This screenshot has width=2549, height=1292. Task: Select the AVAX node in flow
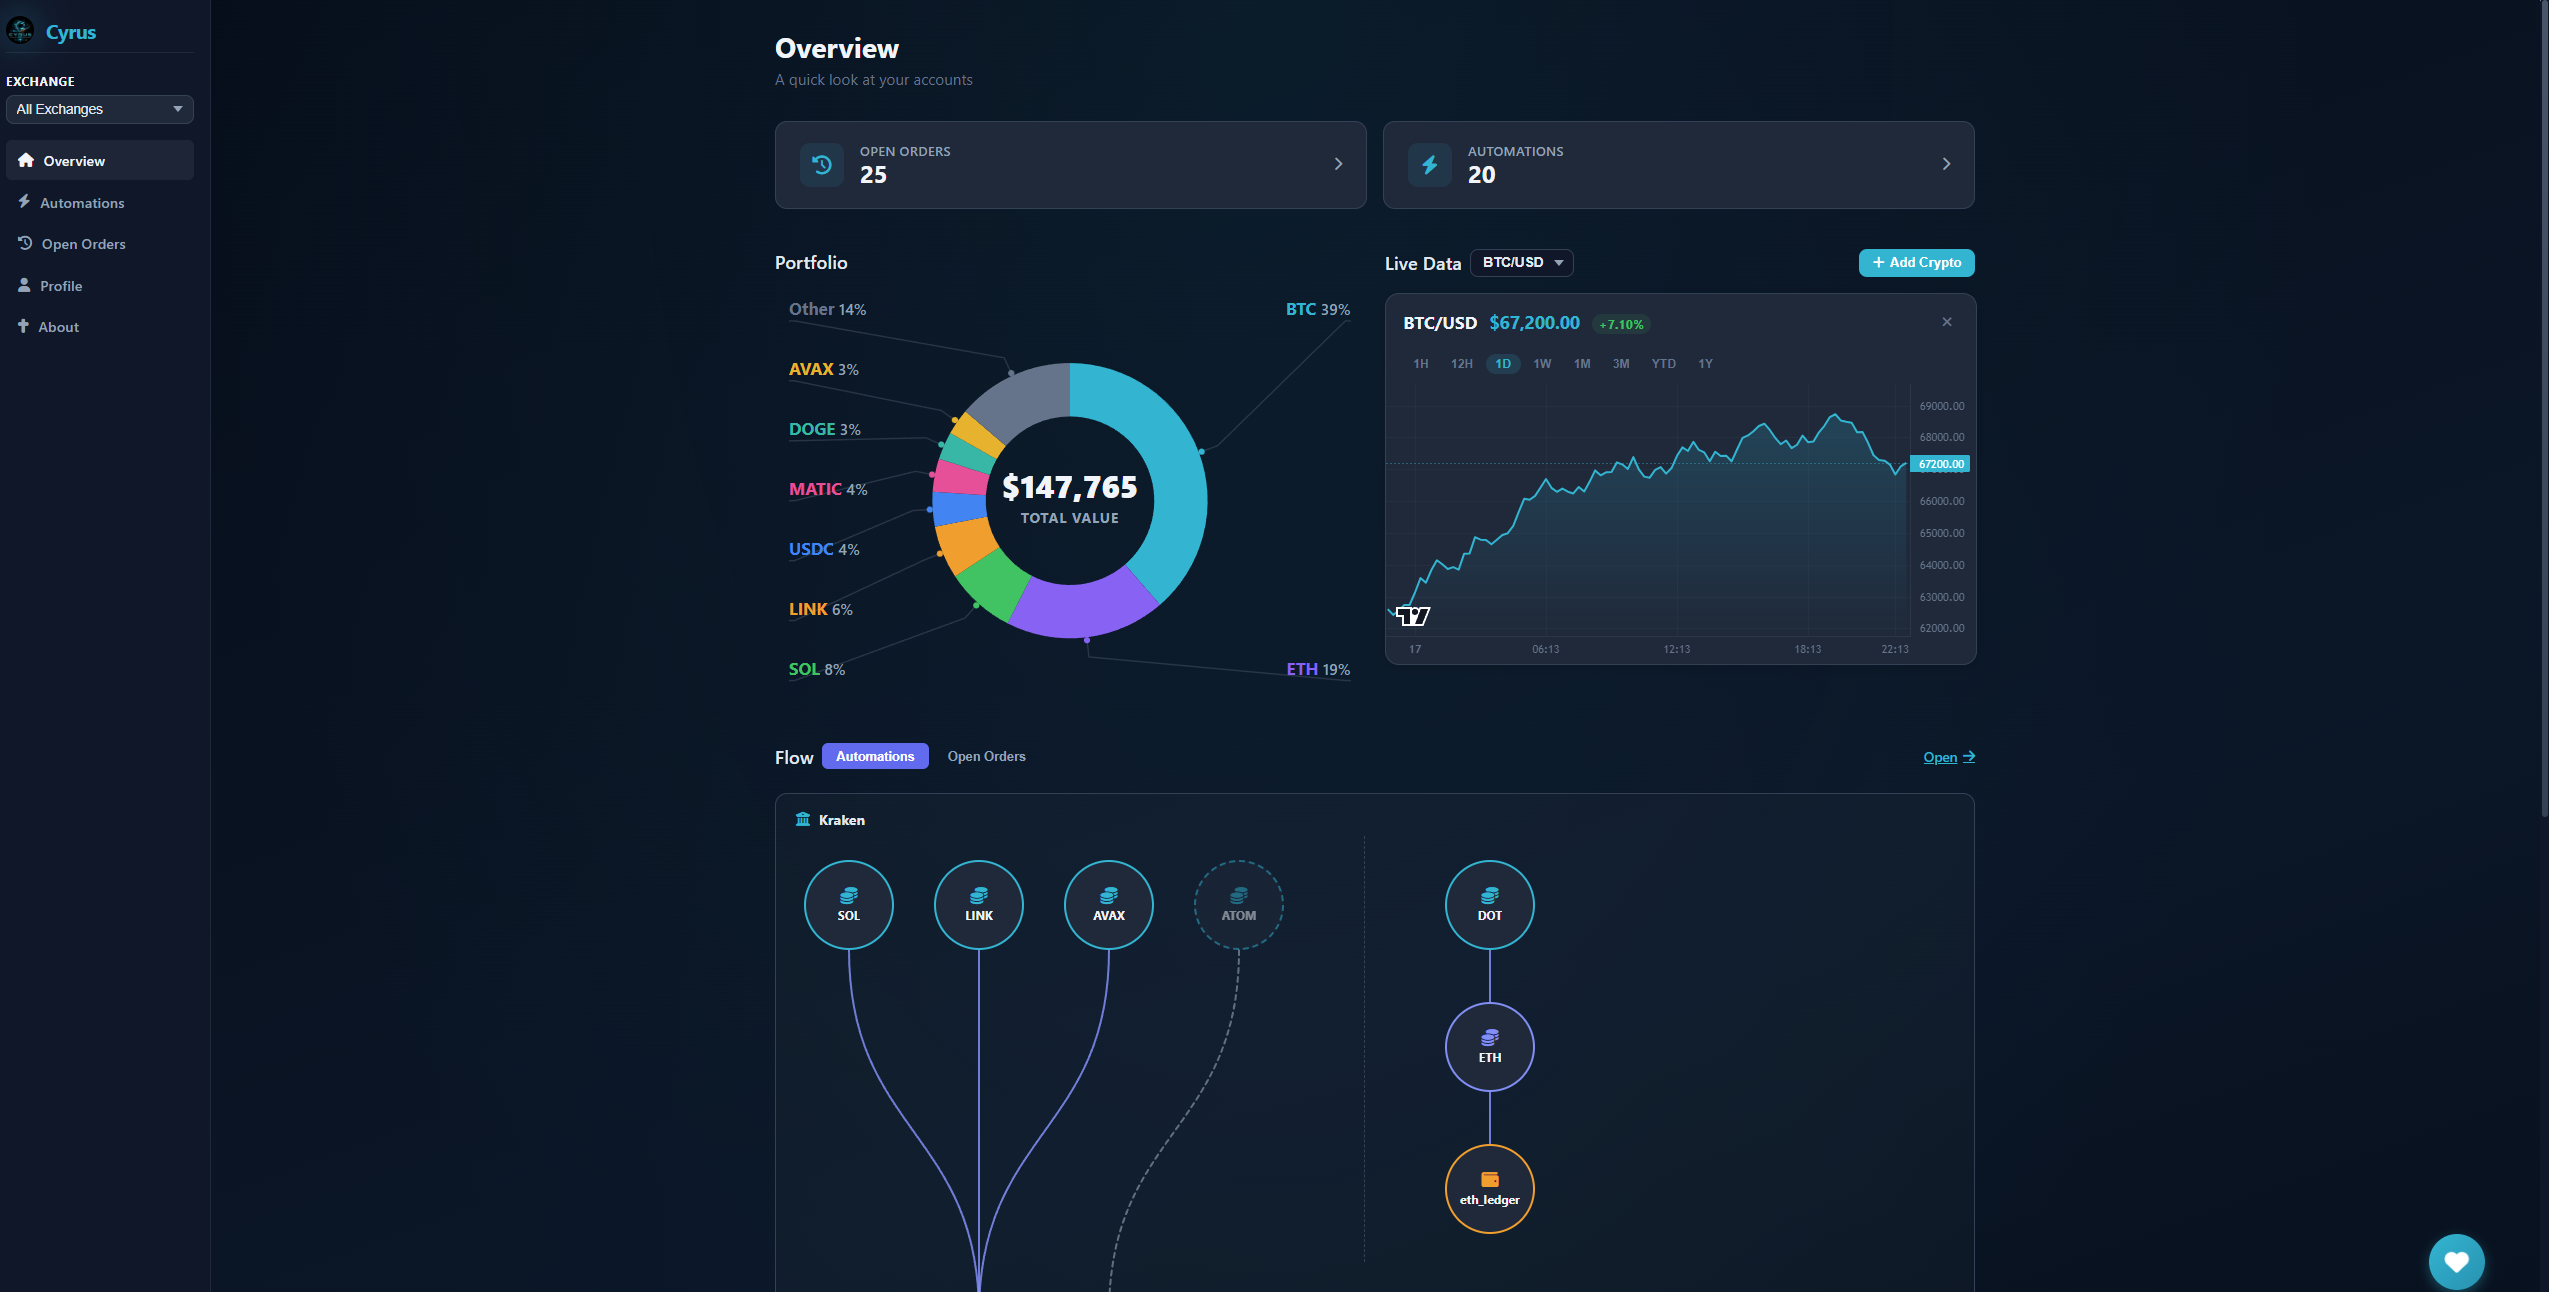[1109, 905]
